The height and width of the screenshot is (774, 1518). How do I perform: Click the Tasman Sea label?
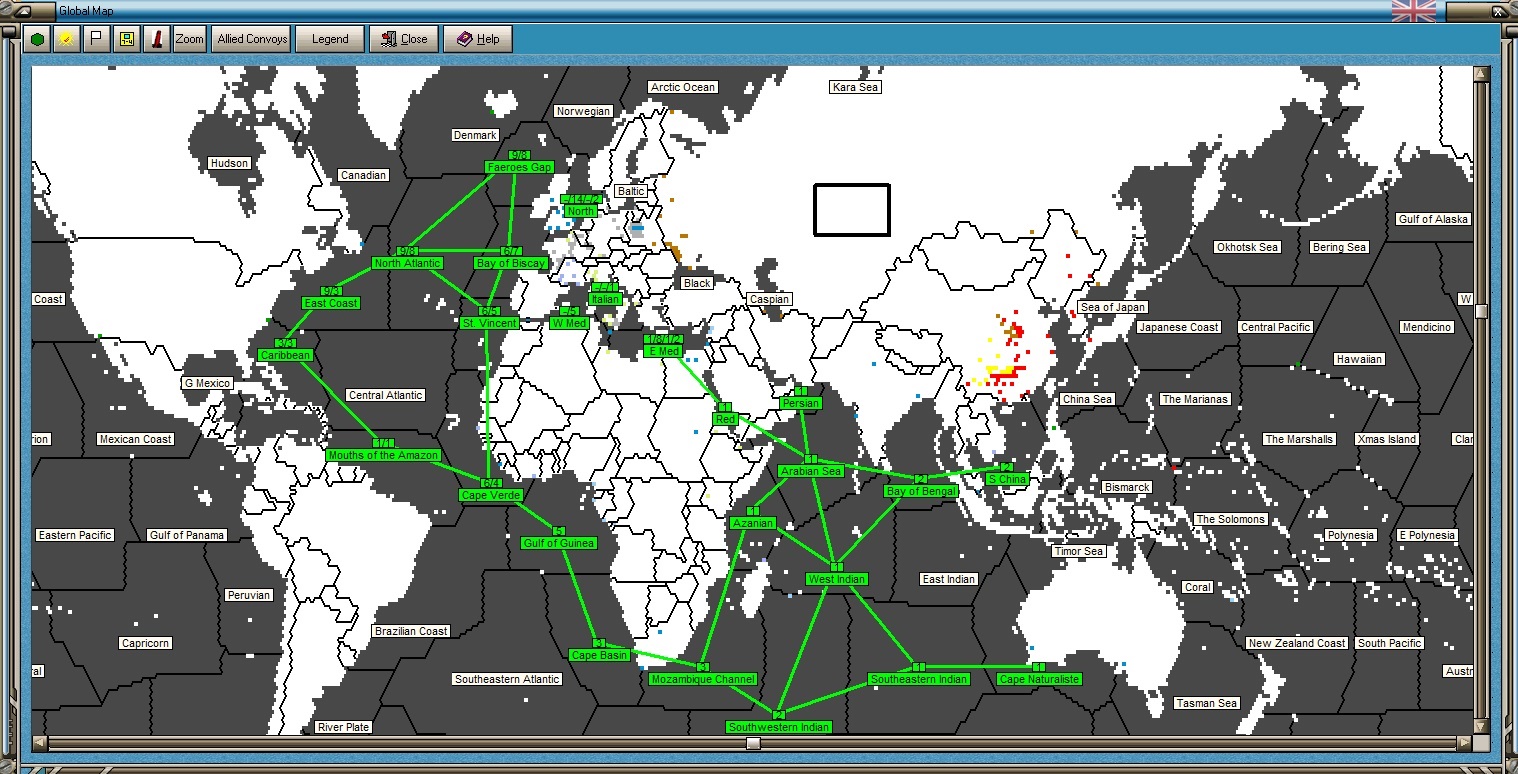1207,703
